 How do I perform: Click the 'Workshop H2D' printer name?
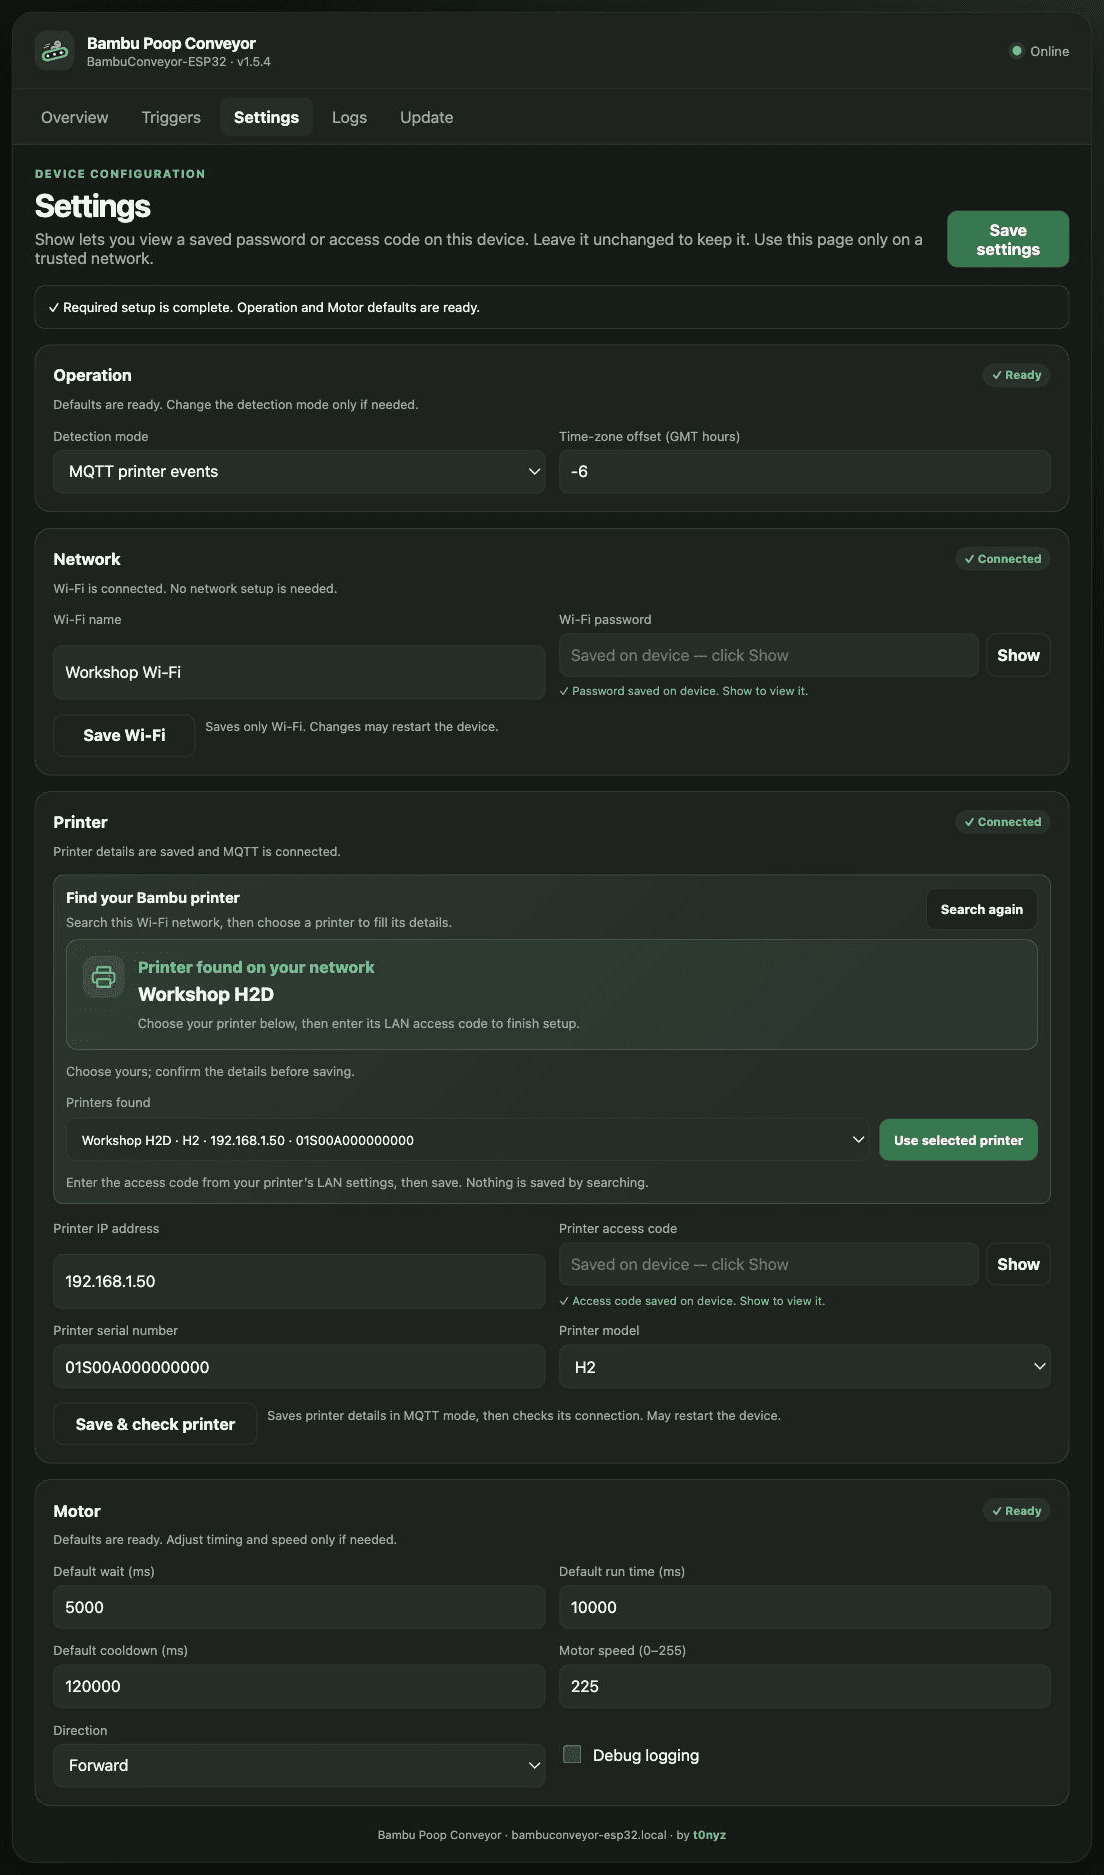pyautogui.click(x=206, y=994)
